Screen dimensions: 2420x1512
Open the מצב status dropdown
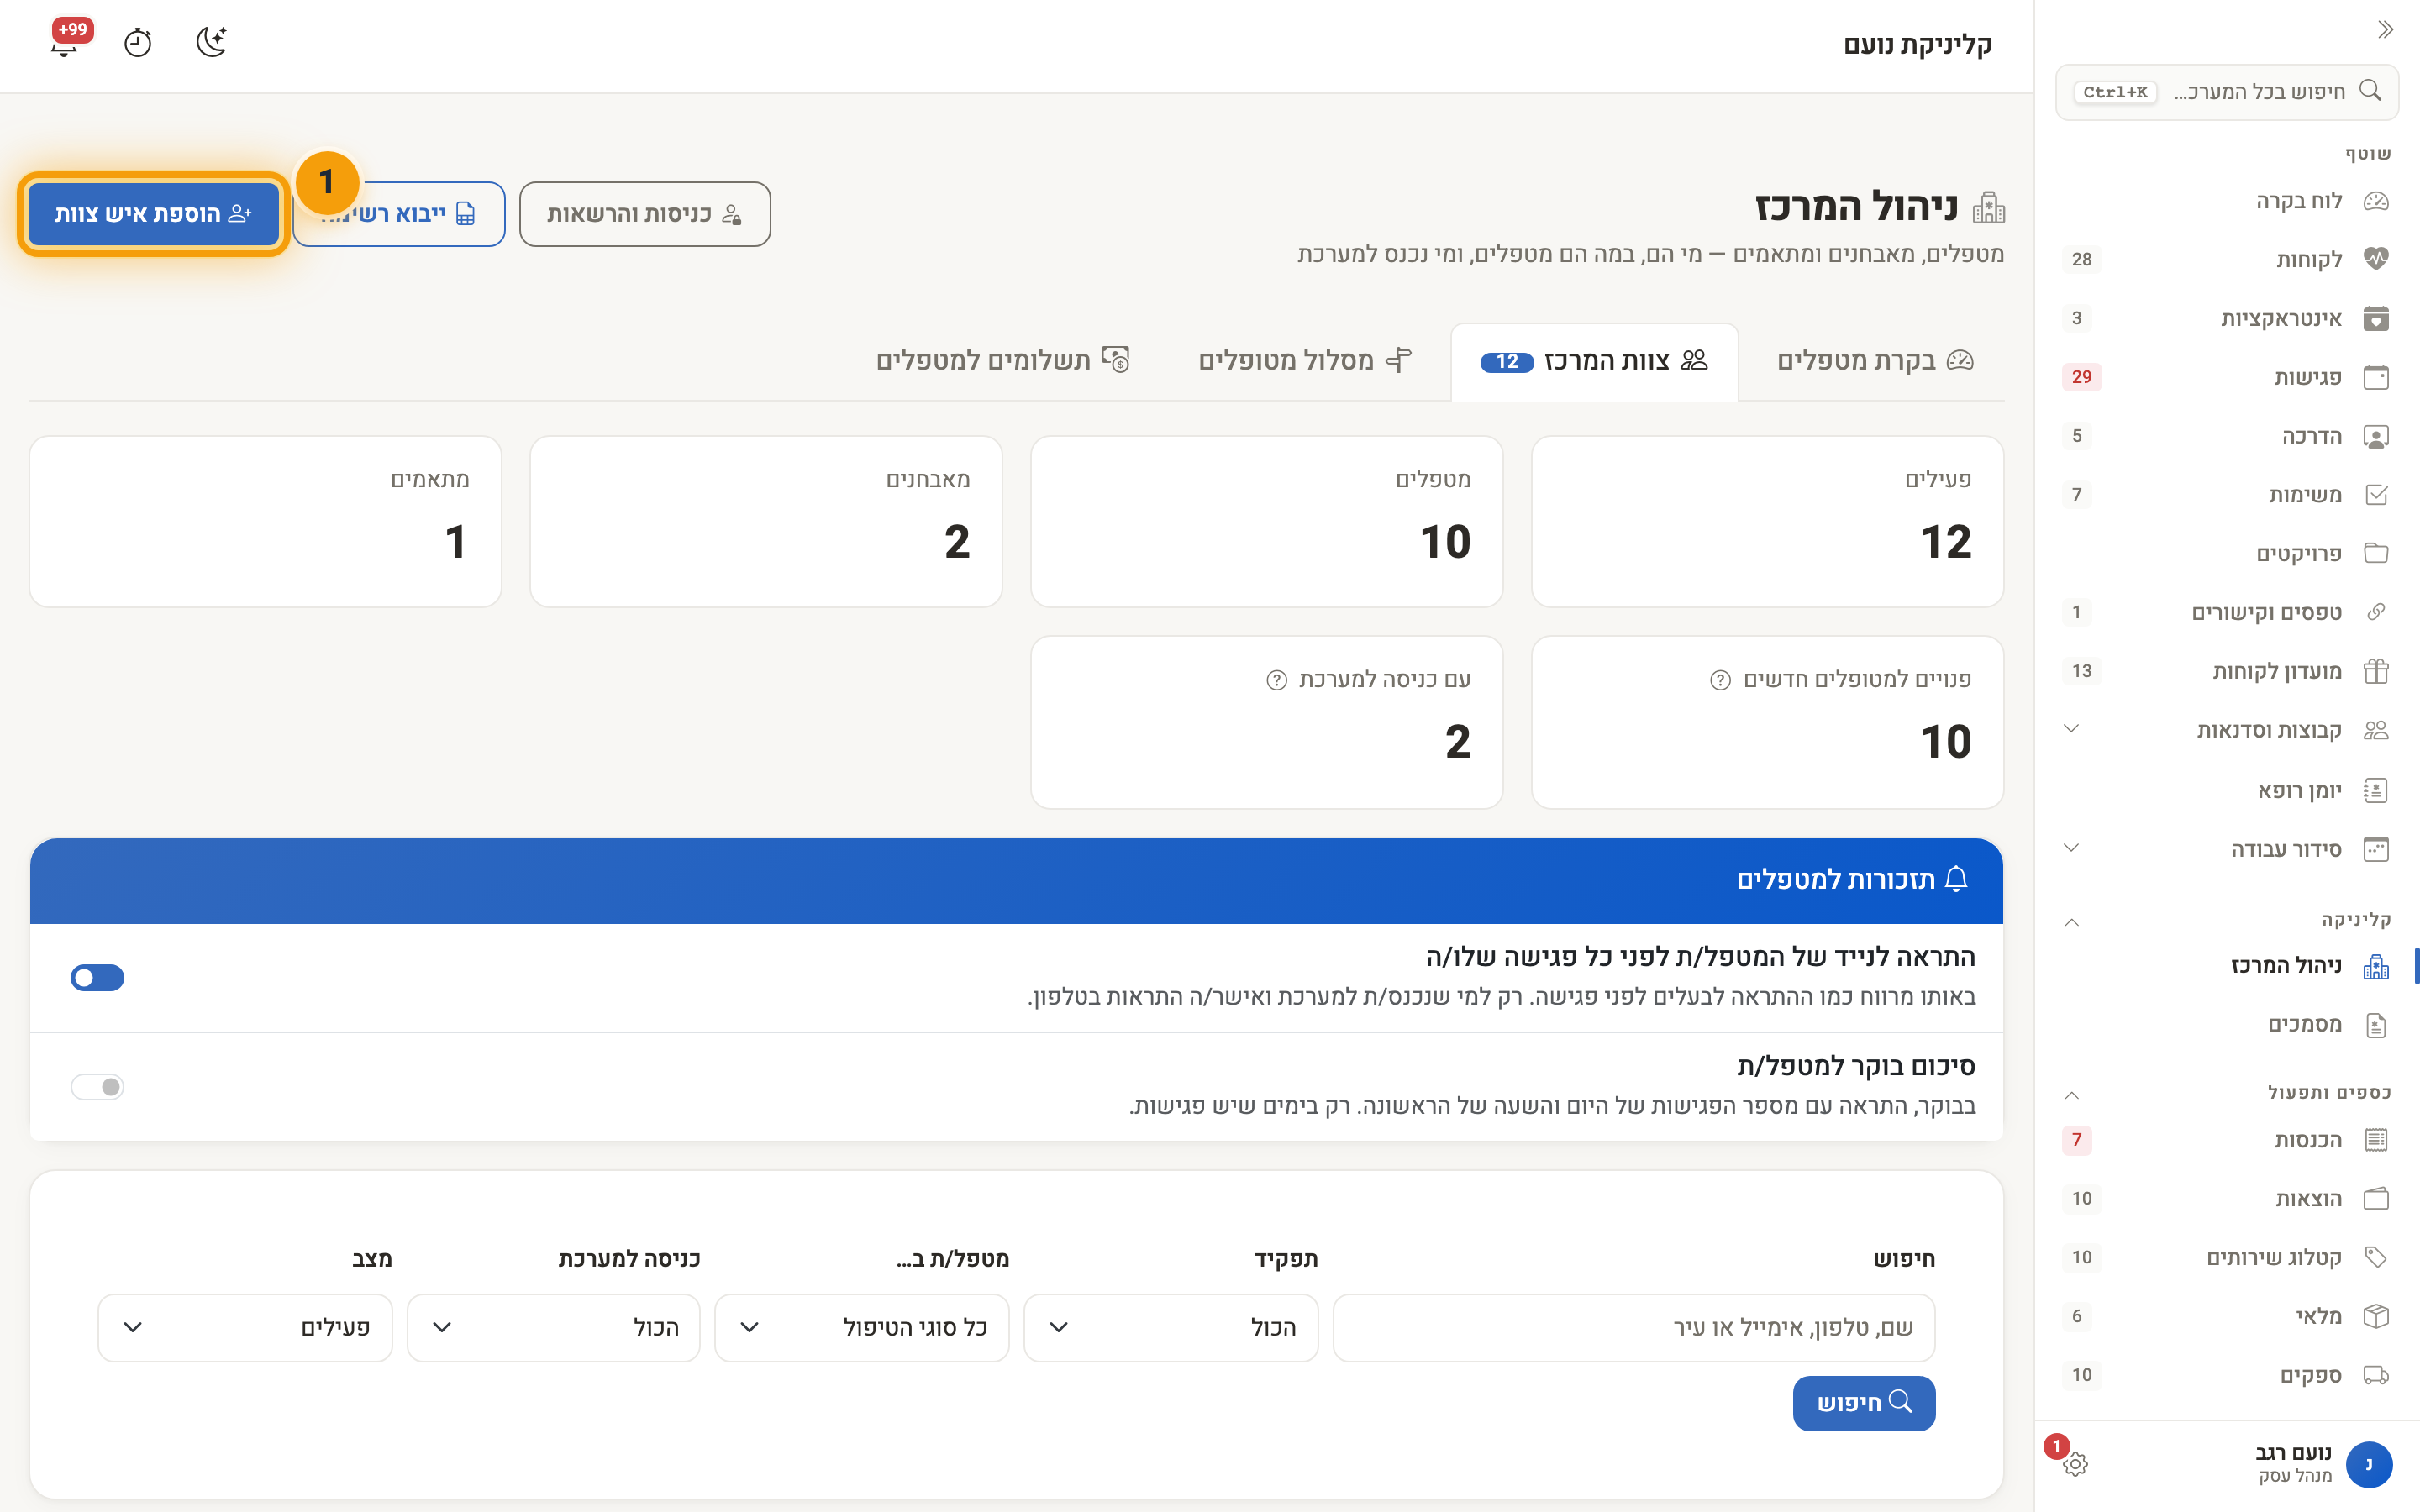[x=245, y=1327]
